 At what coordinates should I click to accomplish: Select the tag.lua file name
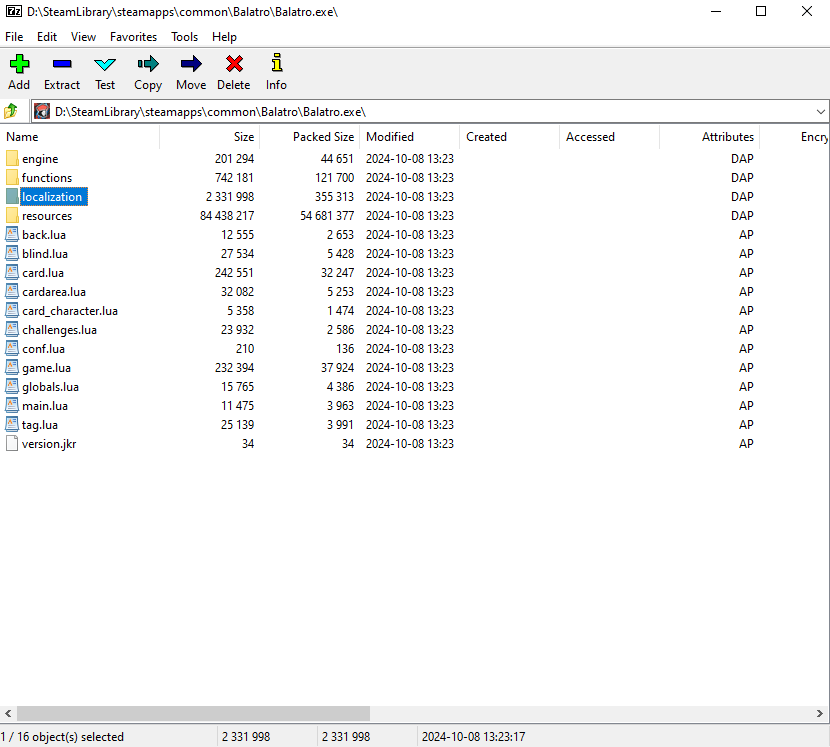(x=40, y=425)
